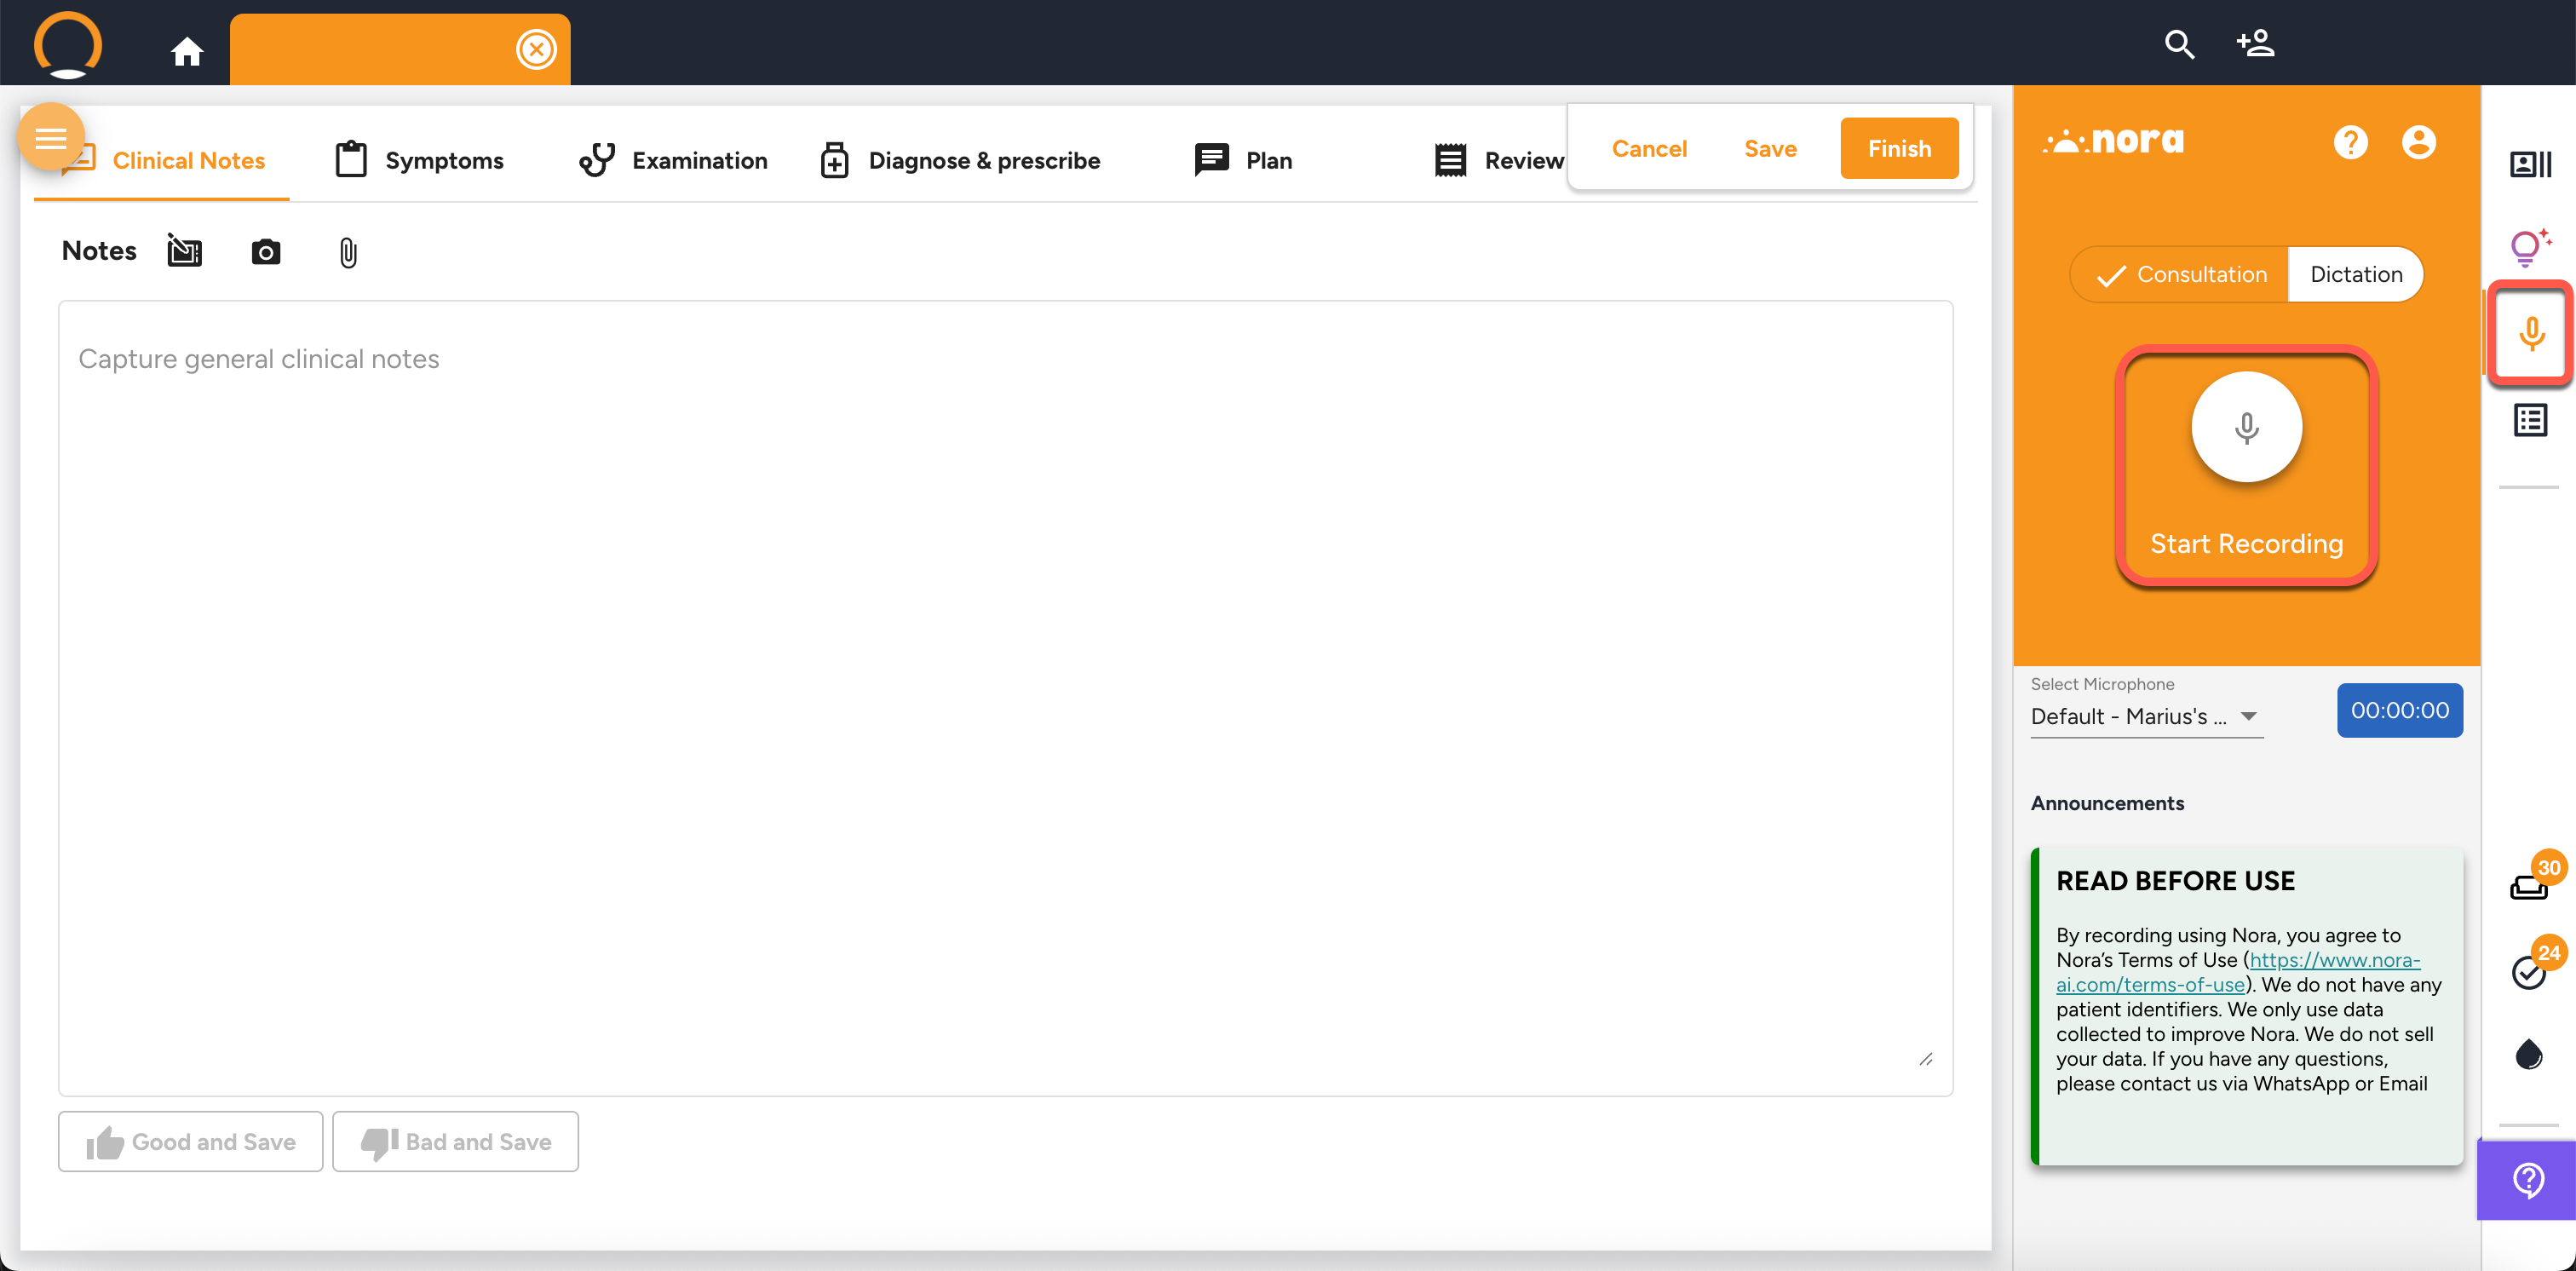Open the Nora help question icon
This screenshot has width=2576, height=1271.
(x=2350, y=142)
